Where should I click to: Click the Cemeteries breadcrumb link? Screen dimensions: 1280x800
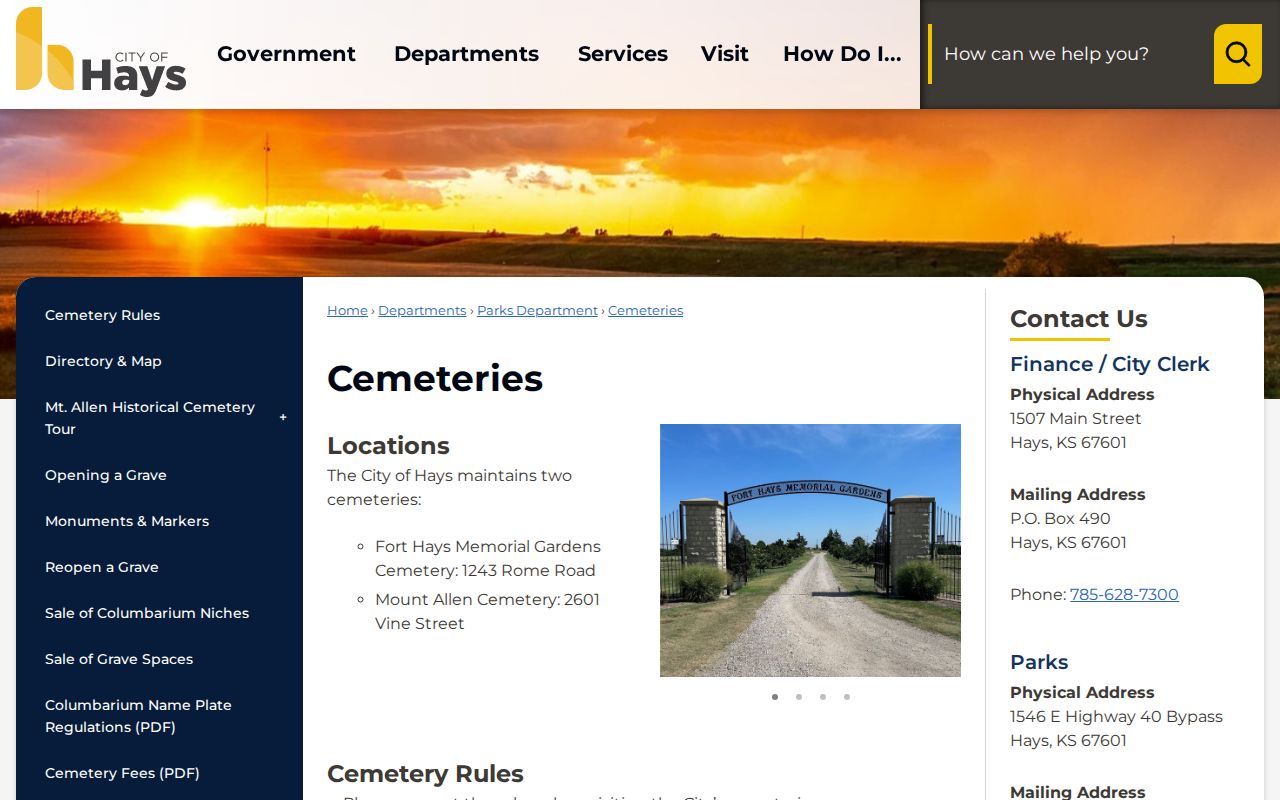click(645, 311)
